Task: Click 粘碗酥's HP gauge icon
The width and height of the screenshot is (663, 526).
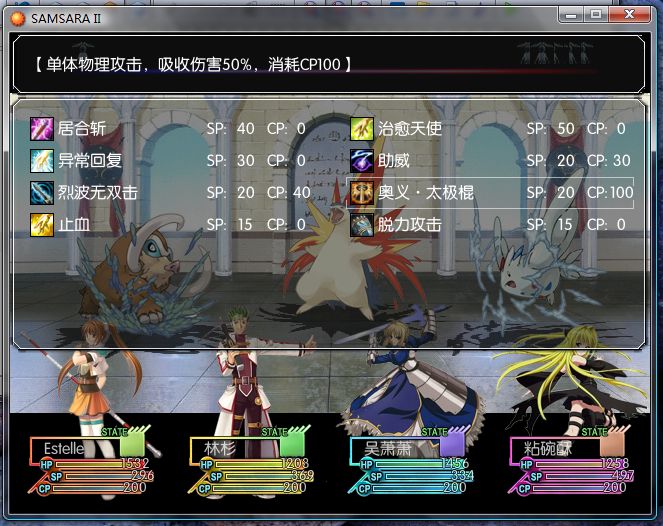Action: (526, 465)
